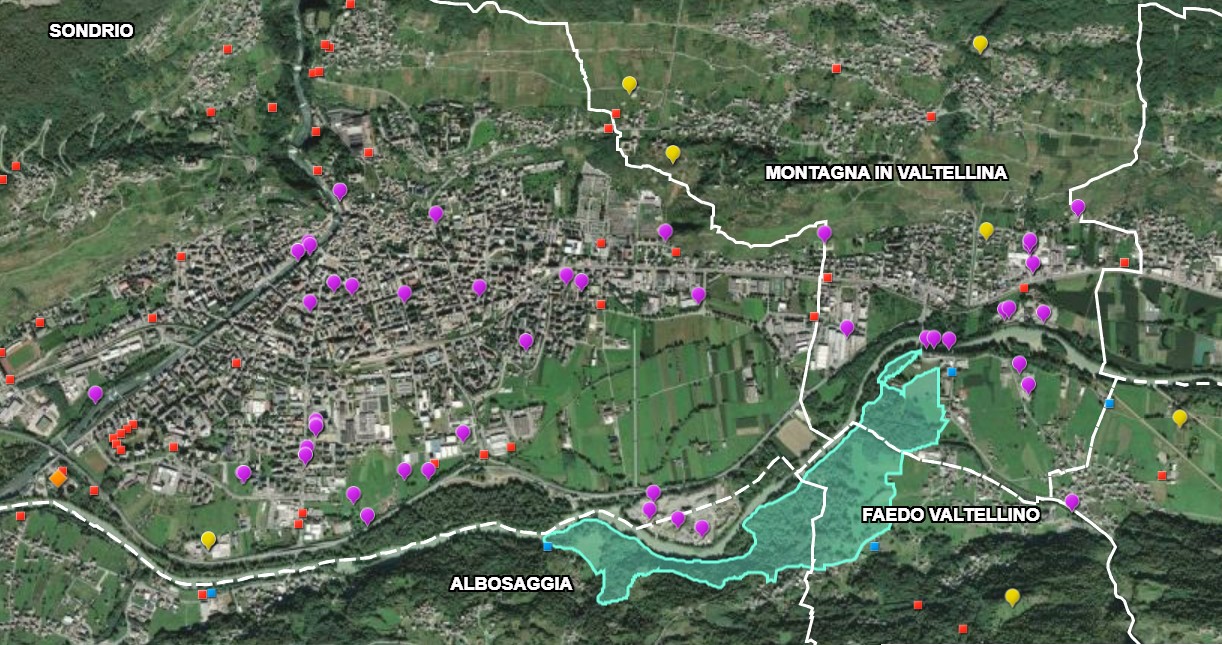1222x645 pixels.
Task: Click the blue square beside the Faedo Valtellino label
Action: pyautogui.click(x=875, y=546)
